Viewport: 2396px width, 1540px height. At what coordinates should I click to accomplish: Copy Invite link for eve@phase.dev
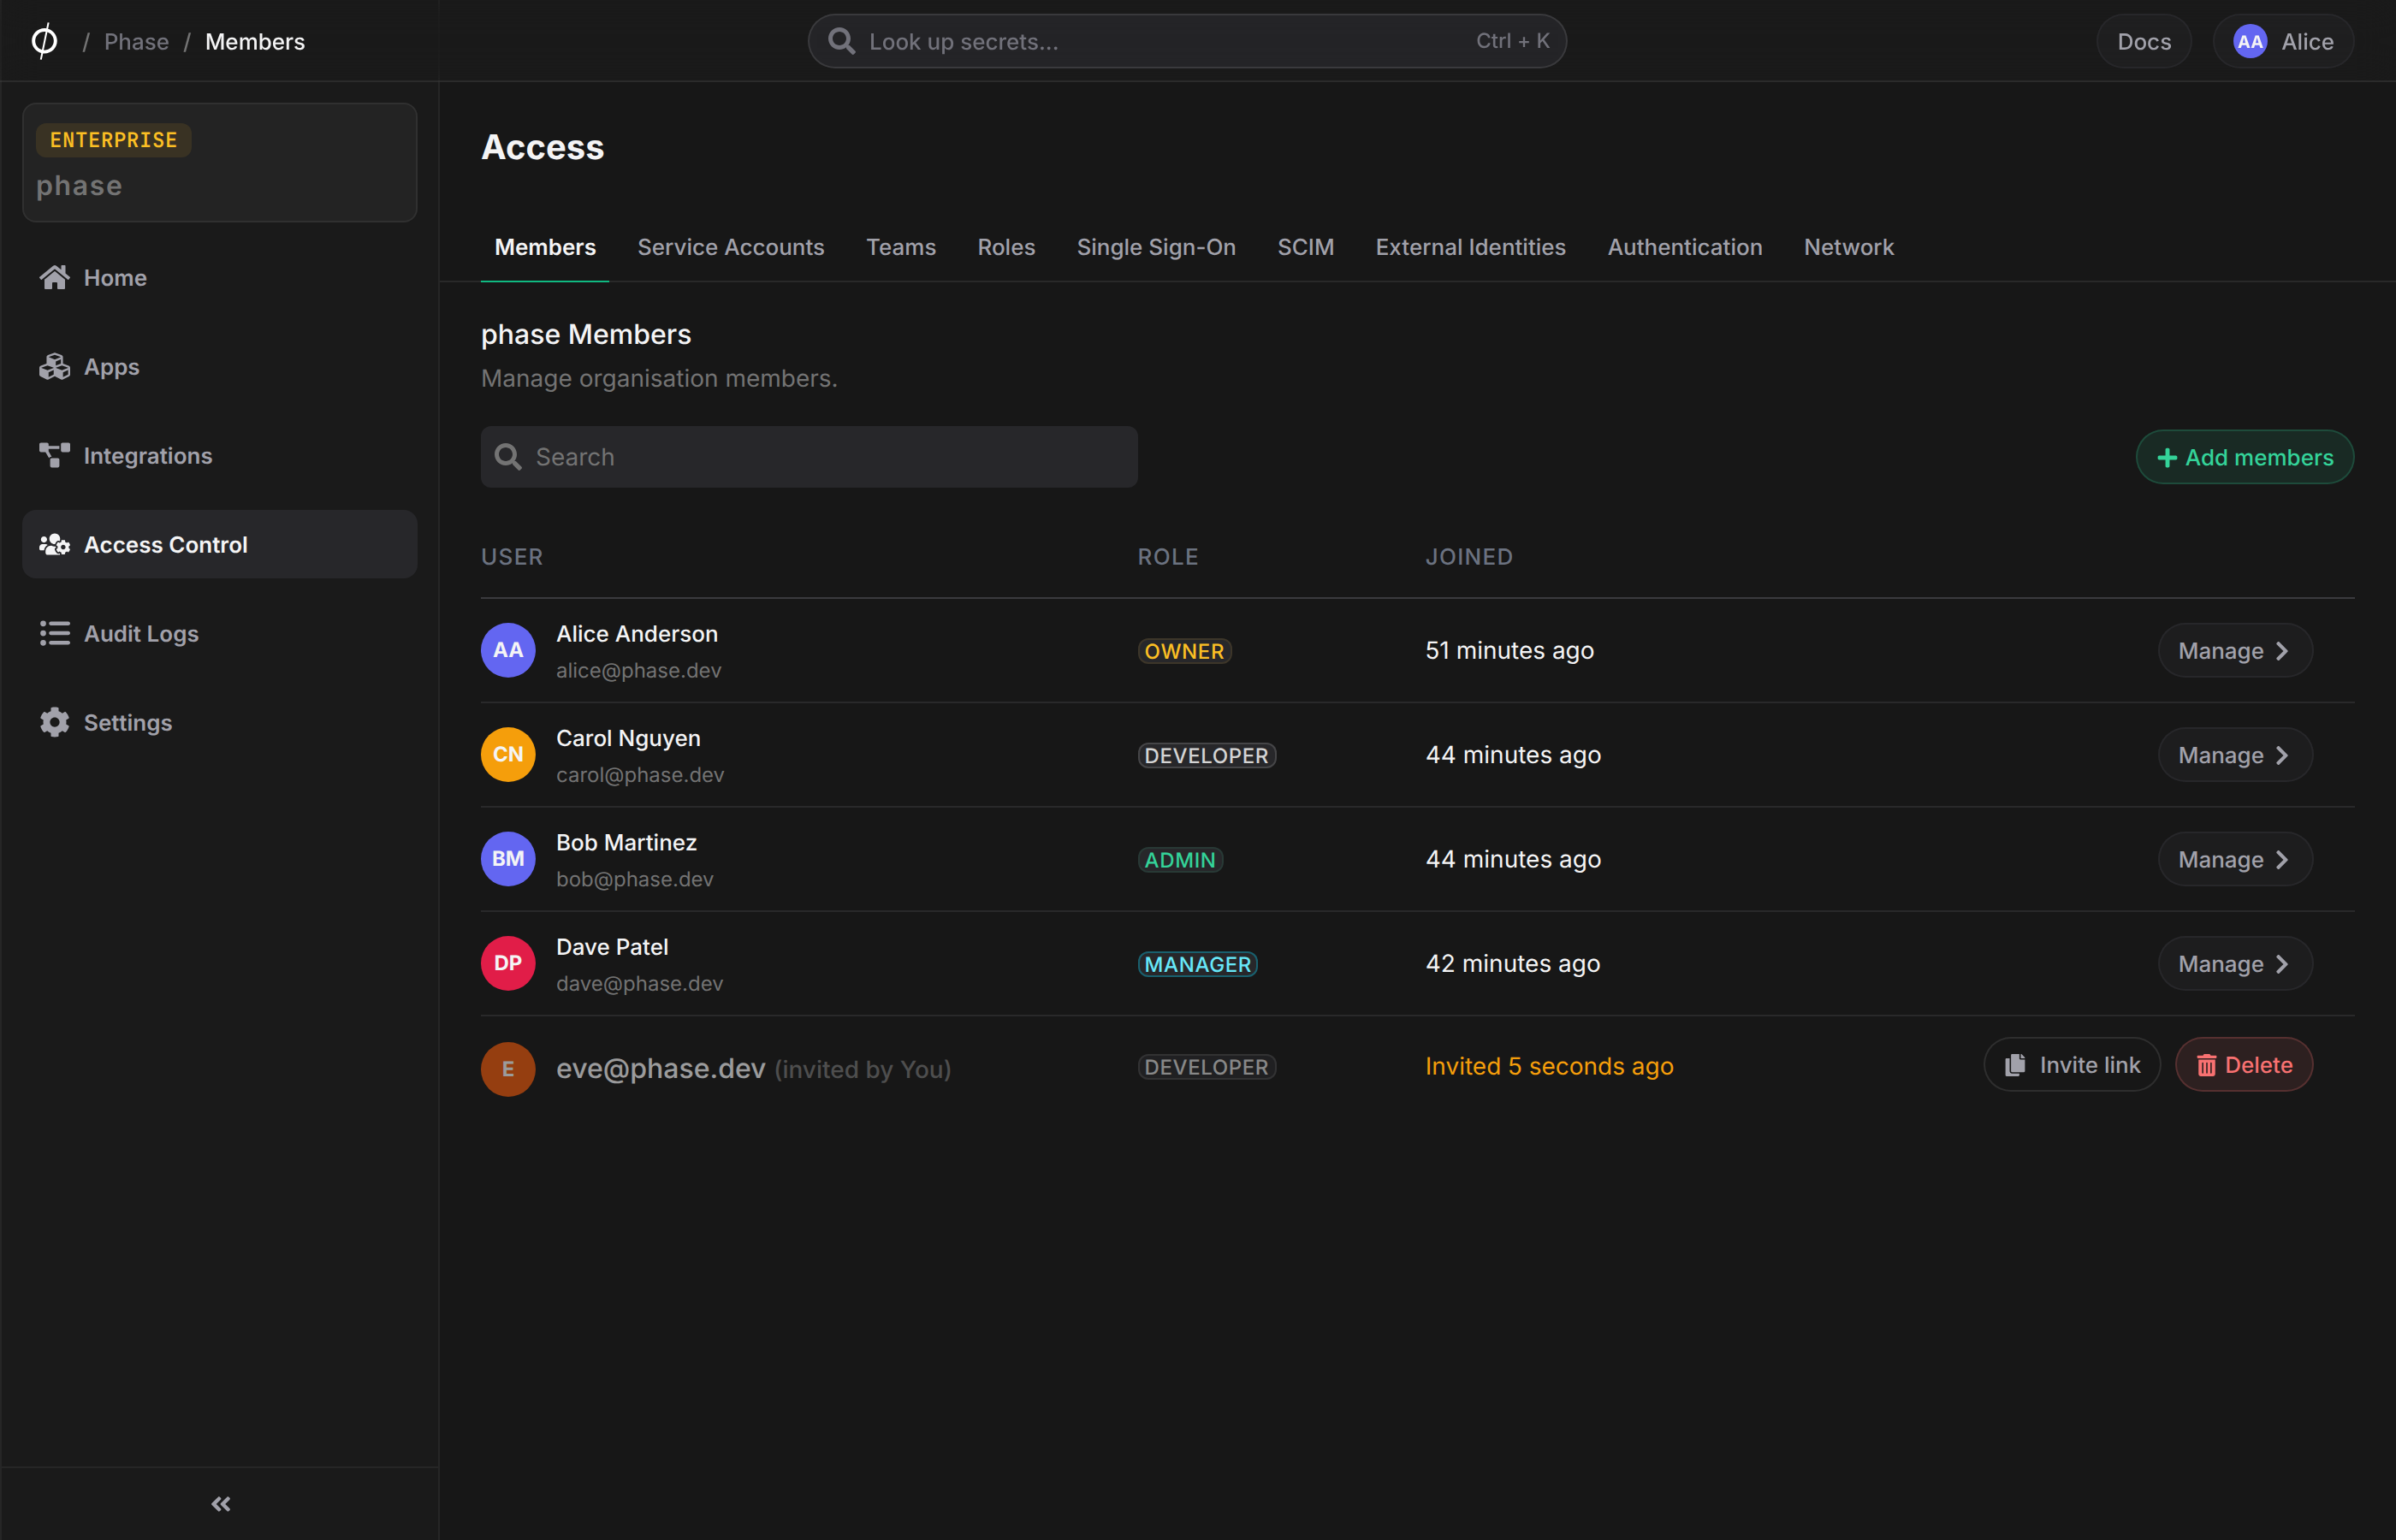tap(2071, 1064)
